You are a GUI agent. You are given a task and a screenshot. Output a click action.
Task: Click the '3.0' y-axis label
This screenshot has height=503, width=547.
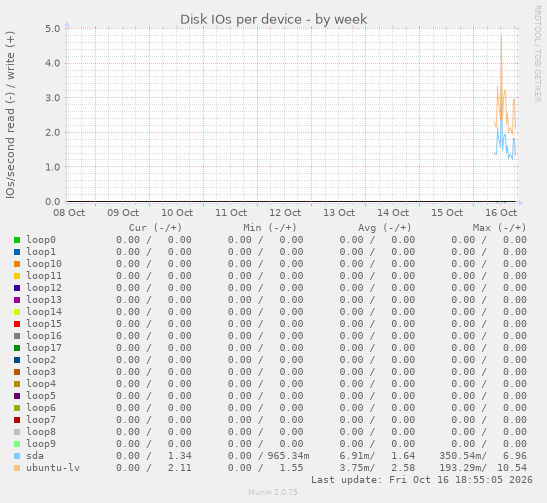pyautogui.click(x=53, y=98)
